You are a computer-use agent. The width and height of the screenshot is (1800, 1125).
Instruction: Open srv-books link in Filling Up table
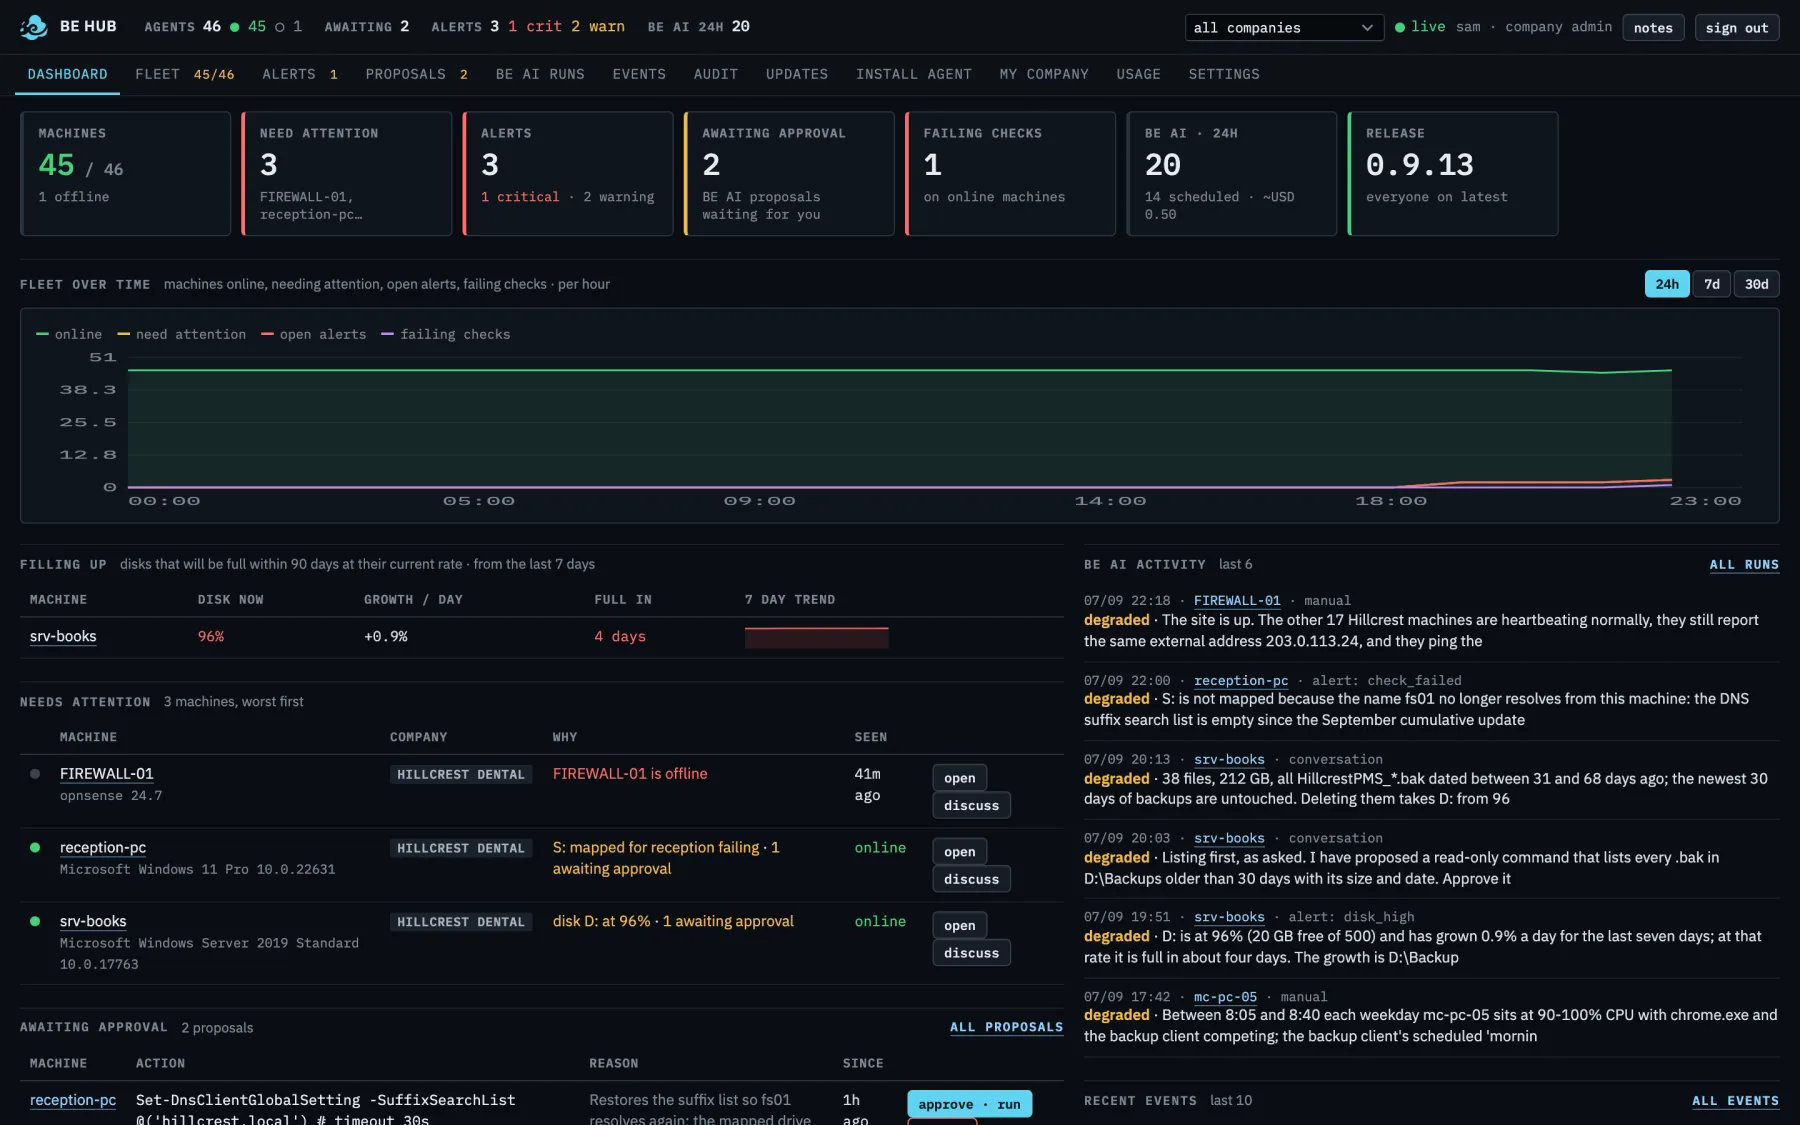coord(63,636)
